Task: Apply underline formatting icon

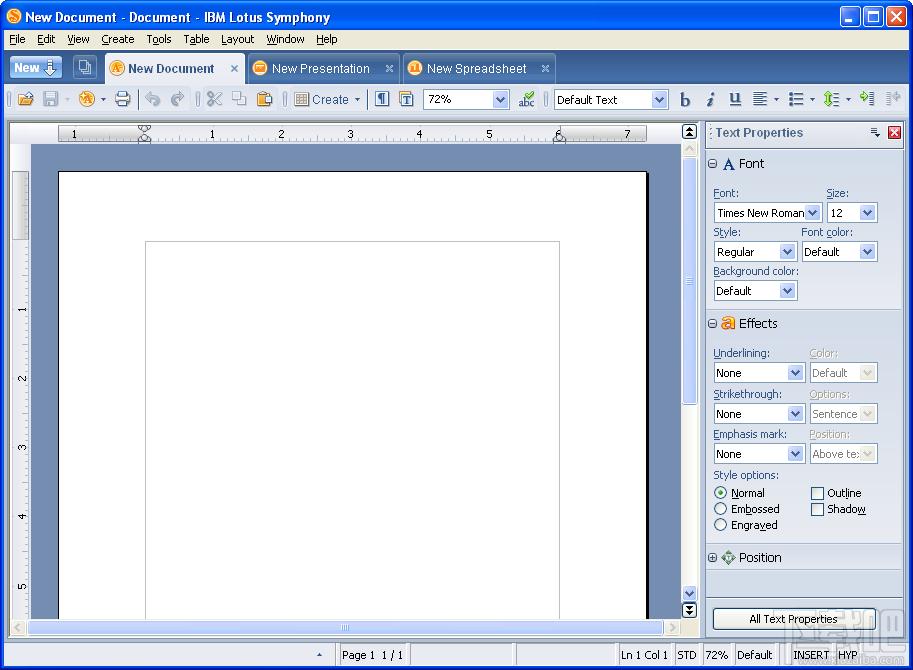Action: point(735,100)
